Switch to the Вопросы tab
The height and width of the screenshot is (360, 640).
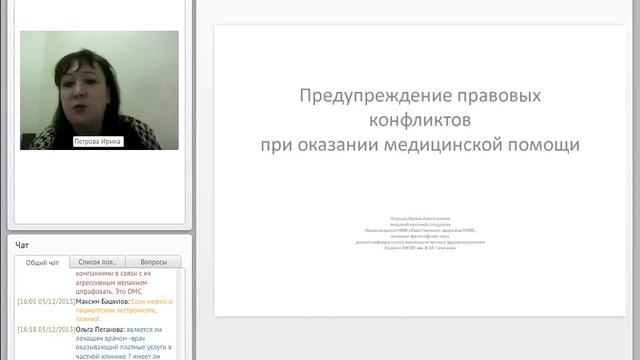tap(153, 262)
